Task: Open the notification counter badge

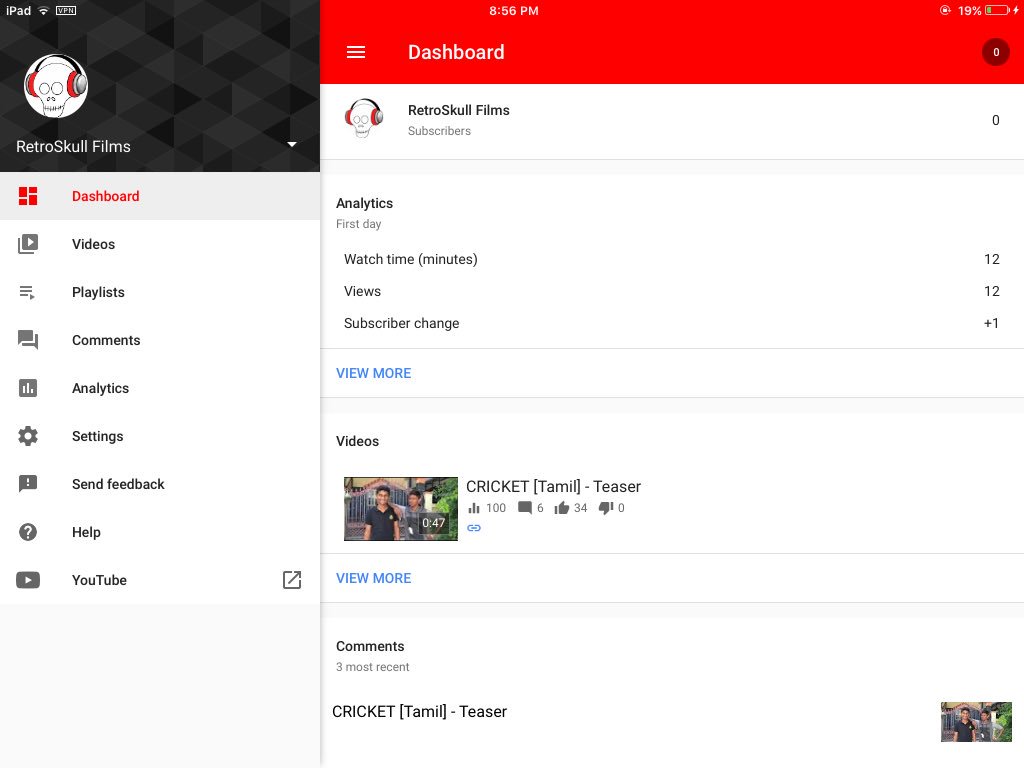Action: click(x=996, y=52)
